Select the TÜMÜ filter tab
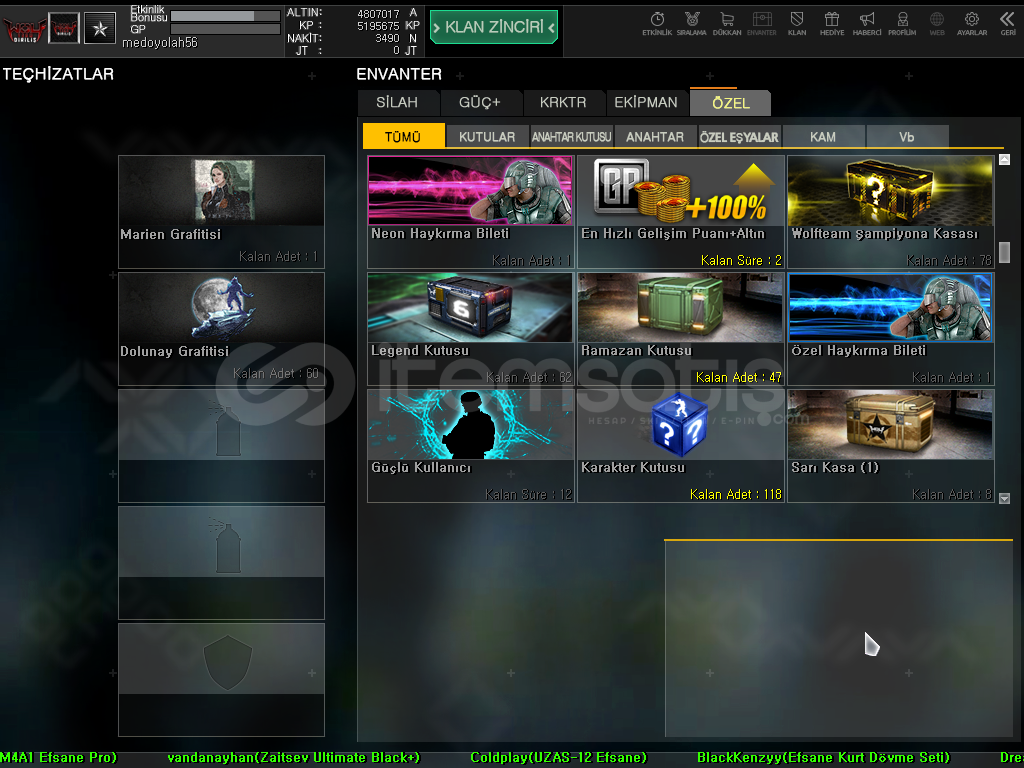Screen dimensions: 1024x768 (x=403, y=136)
